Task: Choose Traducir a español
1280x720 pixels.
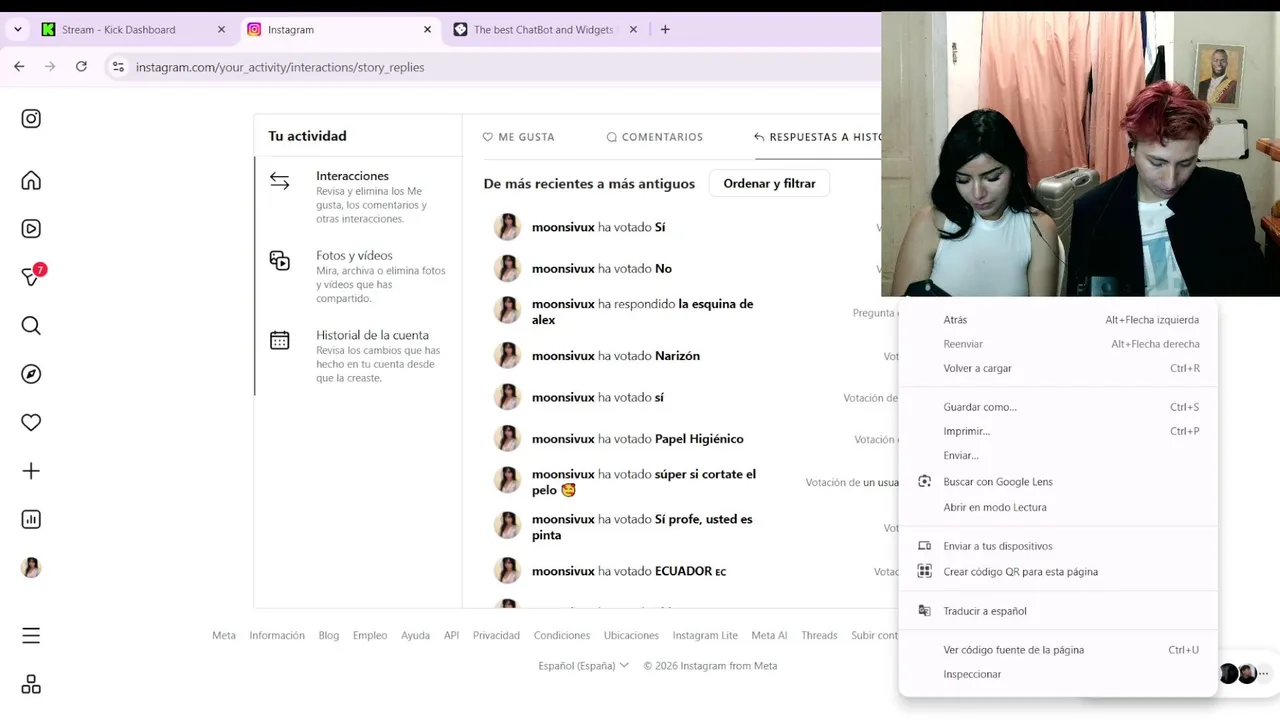Action: click(x=1058, y=611)
